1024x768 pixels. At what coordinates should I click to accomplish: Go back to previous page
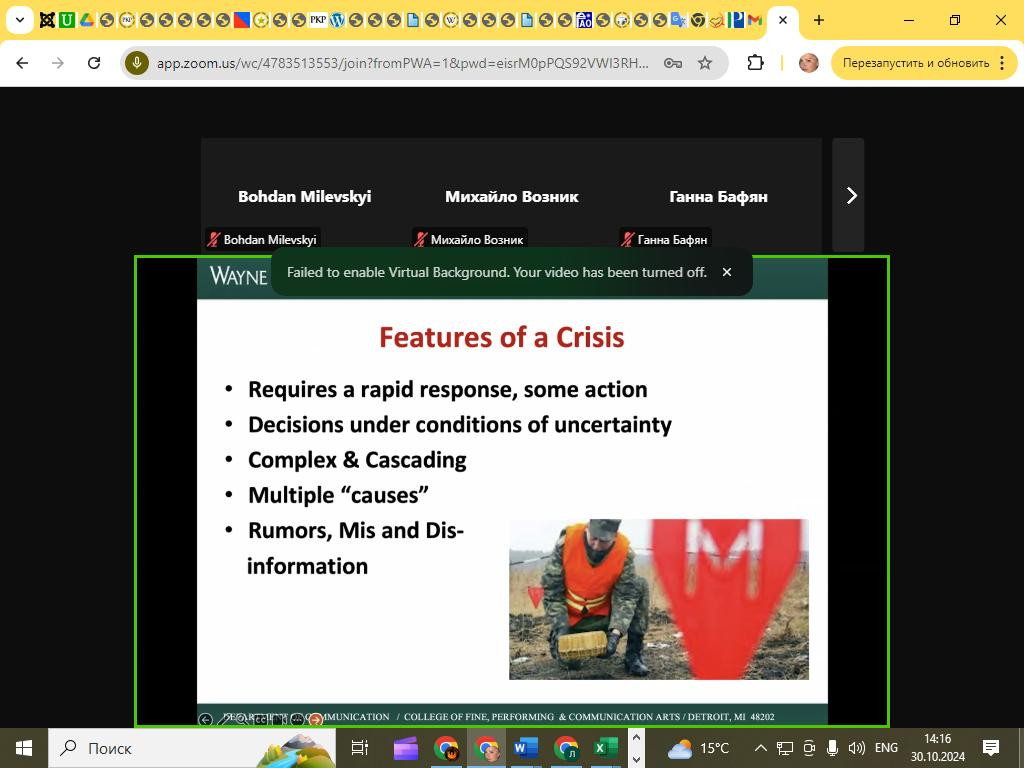point(22,63)
